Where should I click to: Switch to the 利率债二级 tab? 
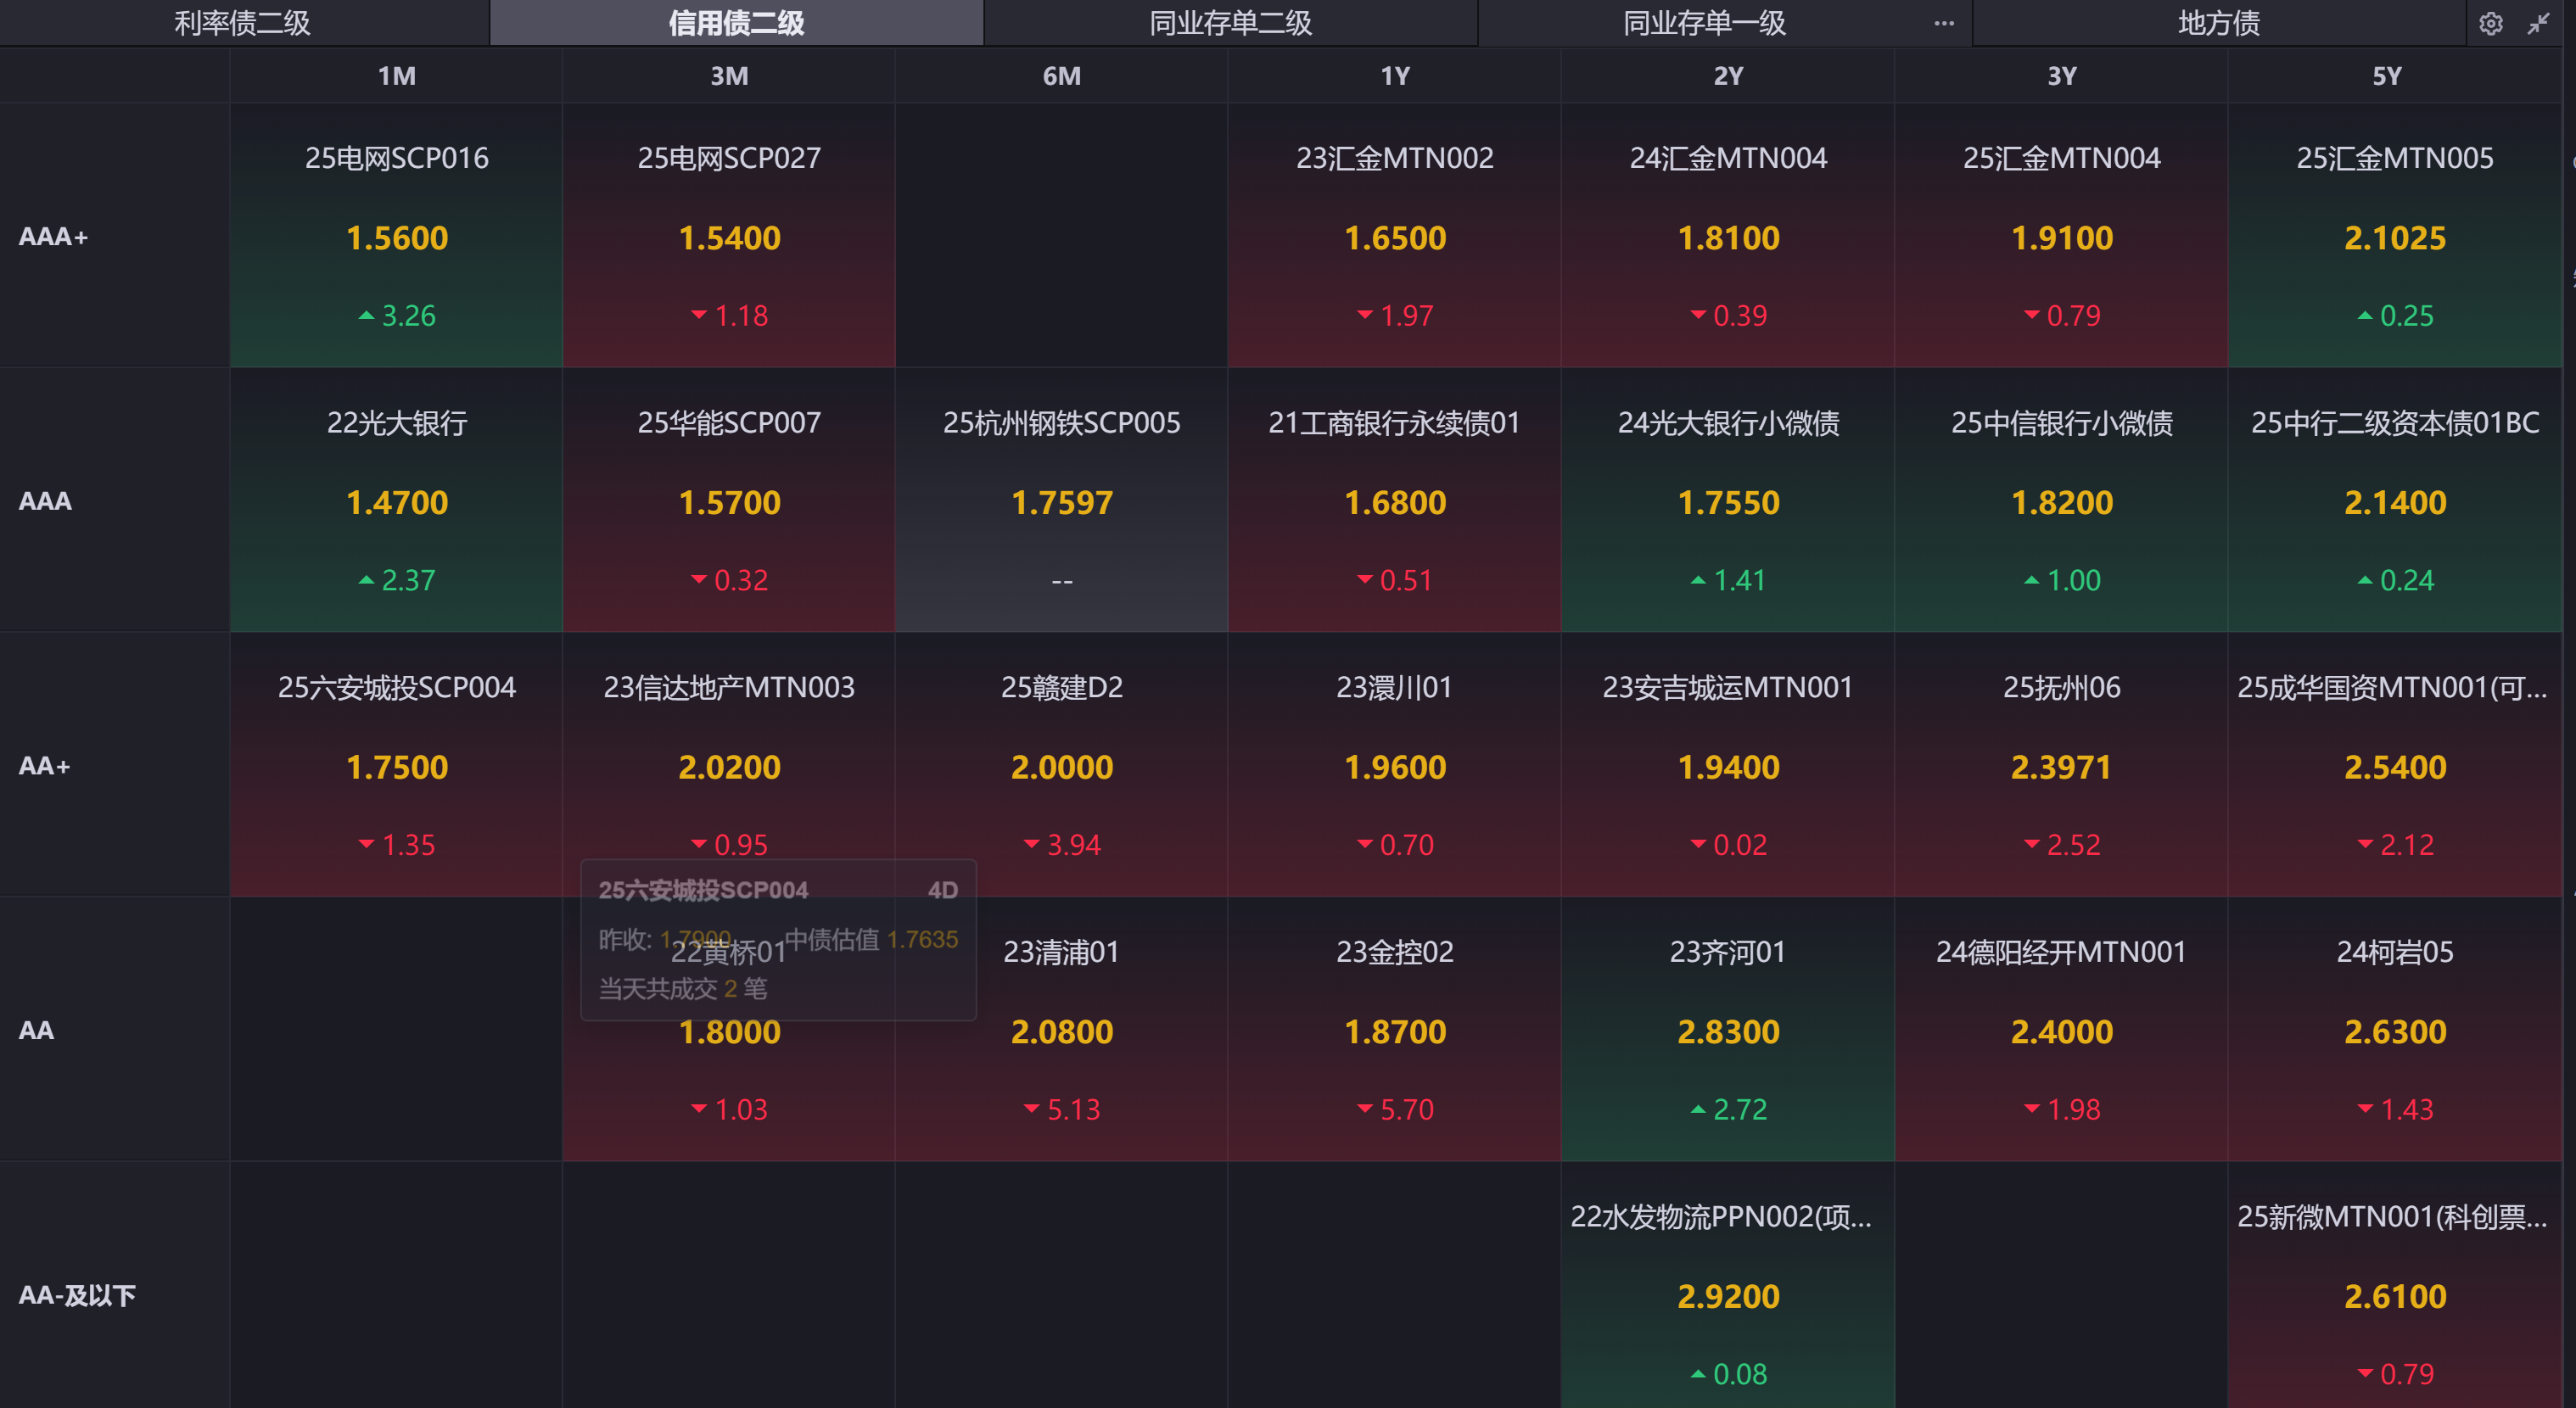243,23
